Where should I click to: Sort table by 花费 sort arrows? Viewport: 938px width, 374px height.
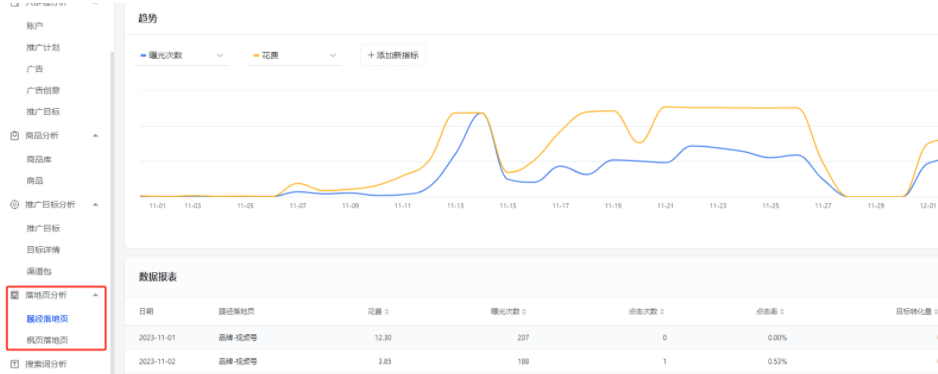(386, 312)
